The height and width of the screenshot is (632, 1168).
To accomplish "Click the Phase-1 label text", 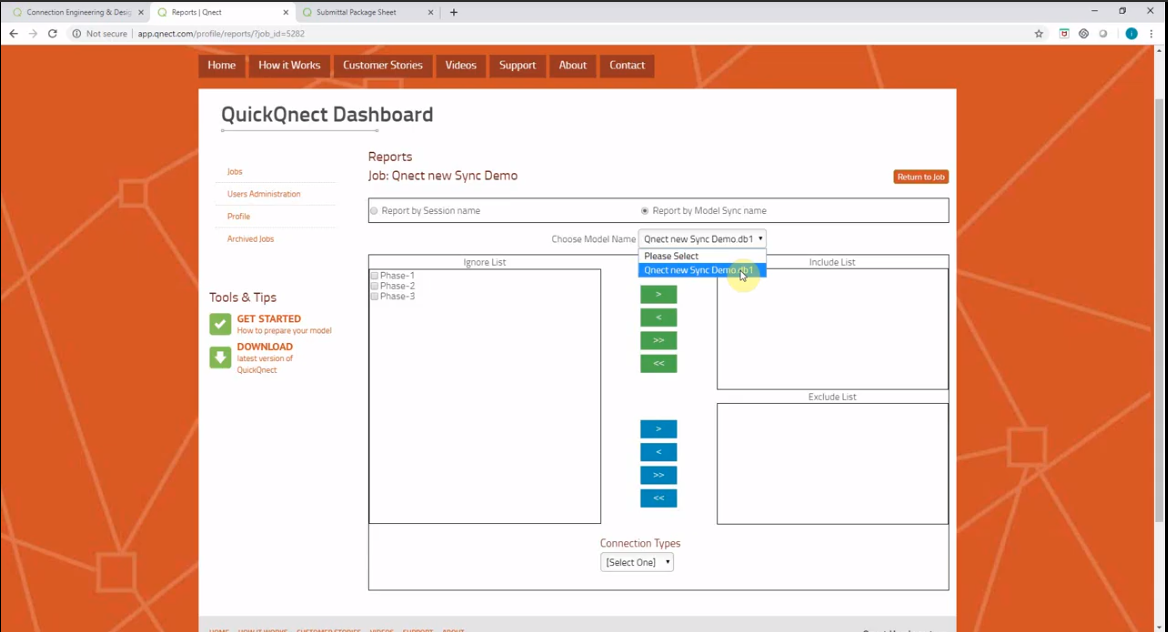I will point(397,276).
